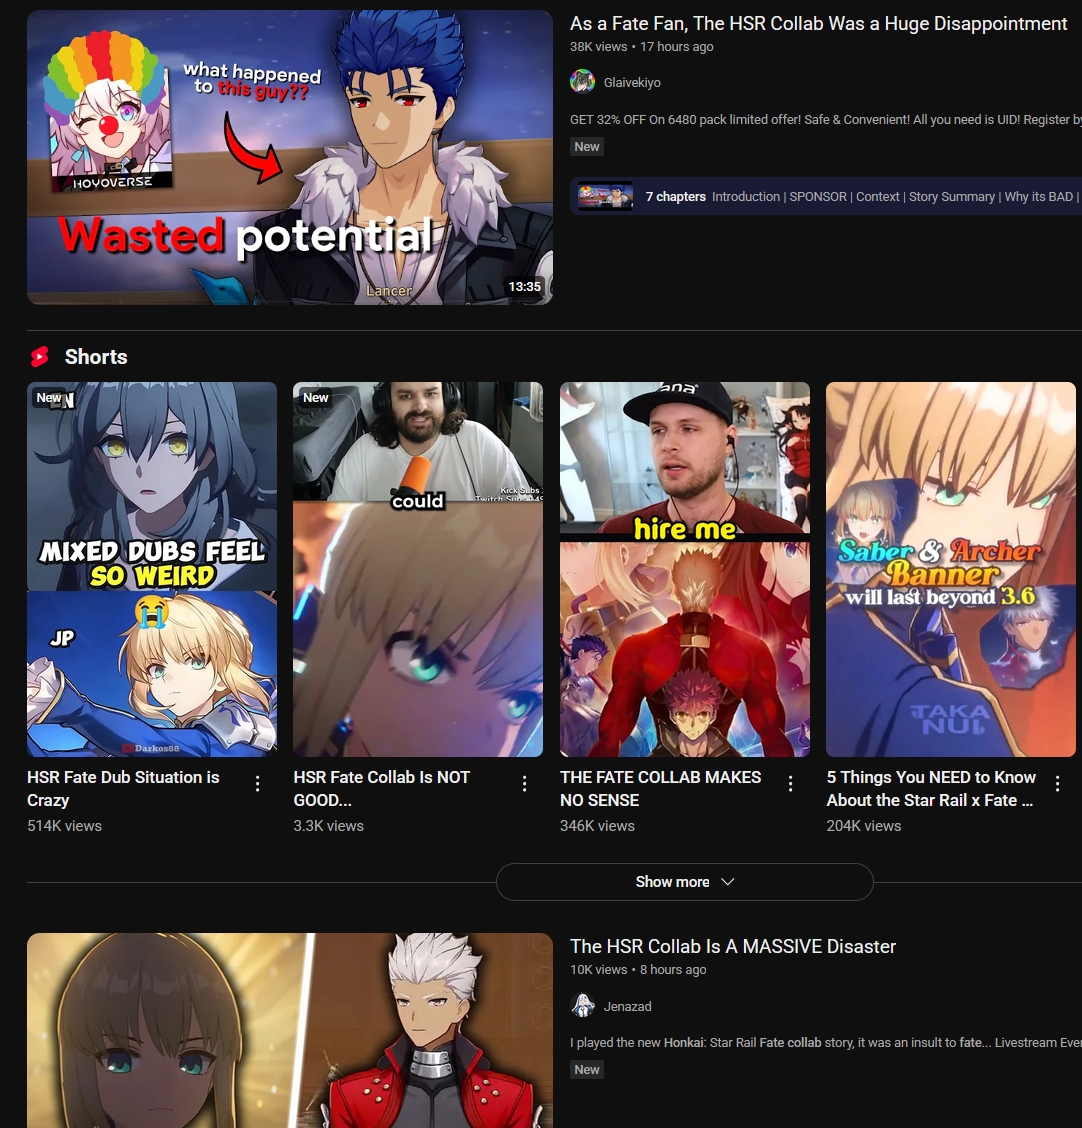Open three-dot menu for THE FATE COLLAB MAKES NO SENSE
The image size is (1082, 1128).
point(791,783)
